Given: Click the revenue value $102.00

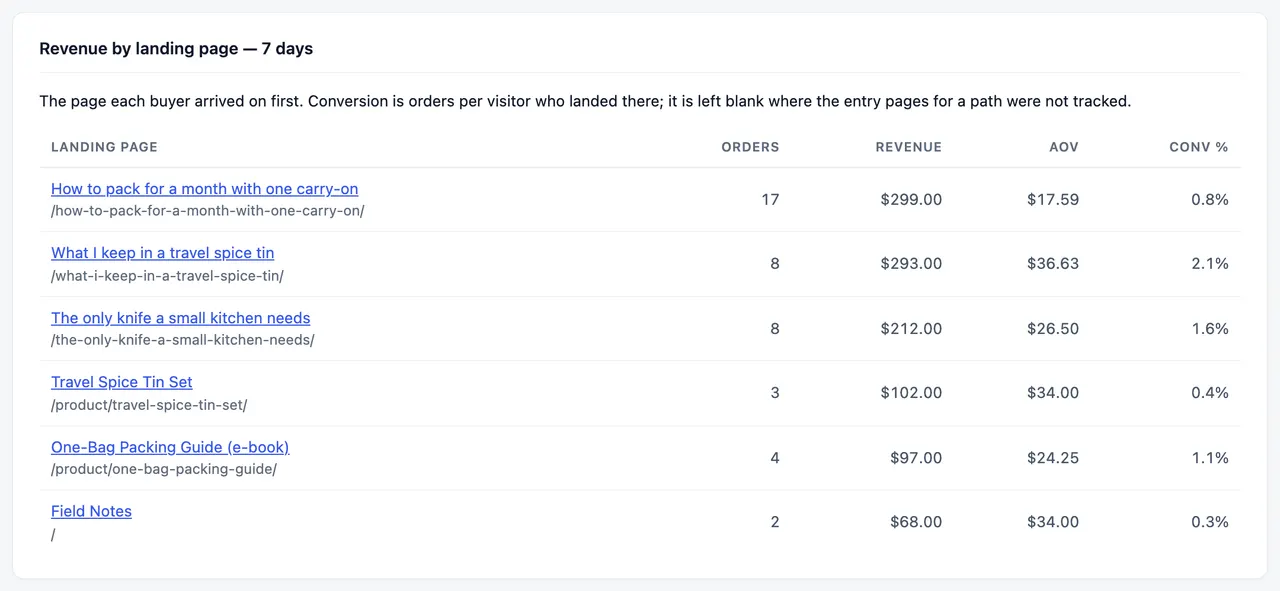Looking at the screenshot, I should click(911, 393).
